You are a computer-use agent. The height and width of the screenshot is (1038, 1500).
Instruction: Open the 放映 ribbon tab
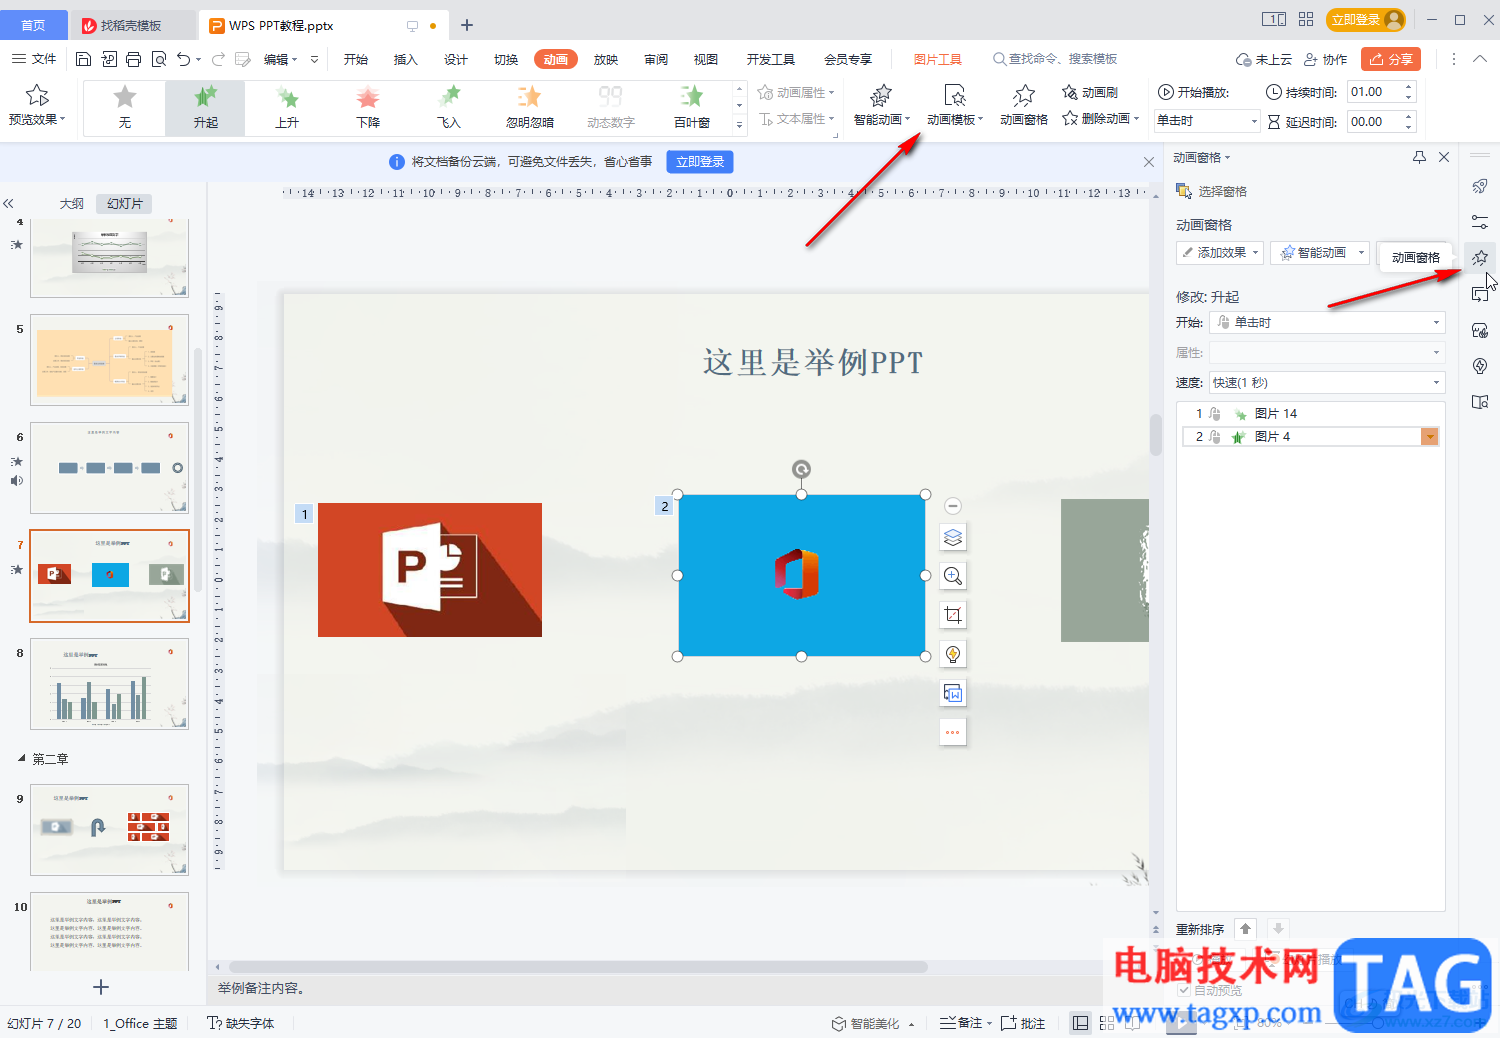pos(606,59)
